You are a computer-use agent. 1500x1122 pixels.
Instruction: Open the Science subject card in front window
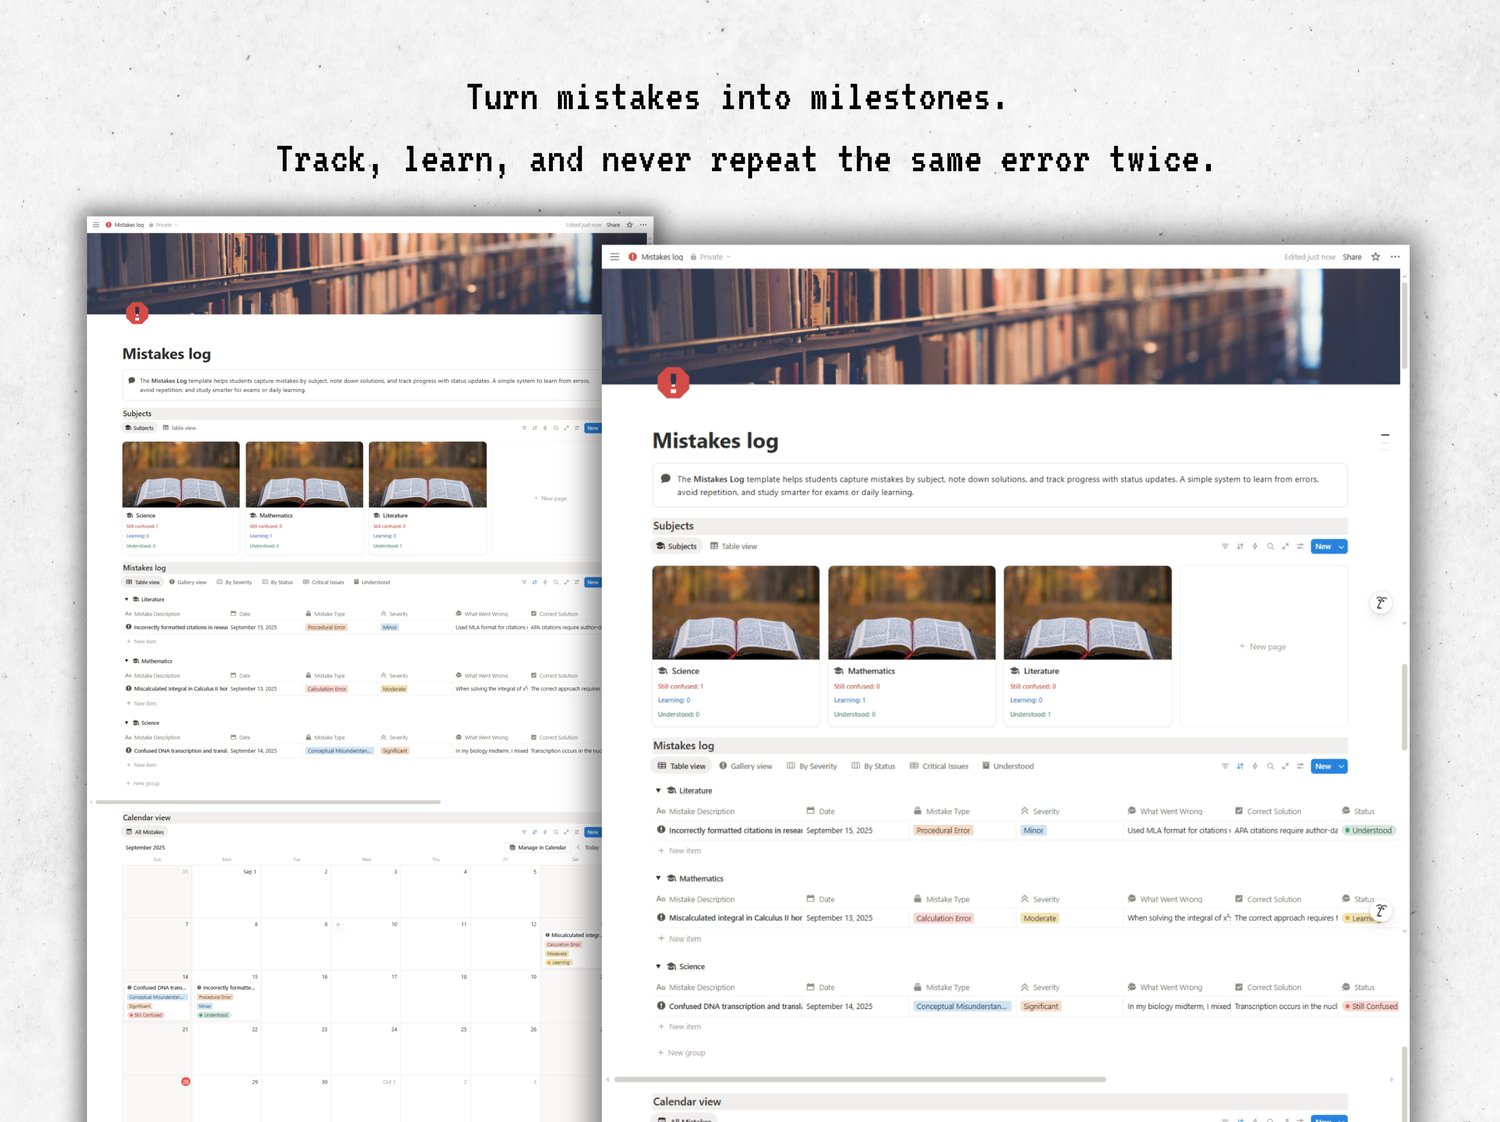coord(736,645)
